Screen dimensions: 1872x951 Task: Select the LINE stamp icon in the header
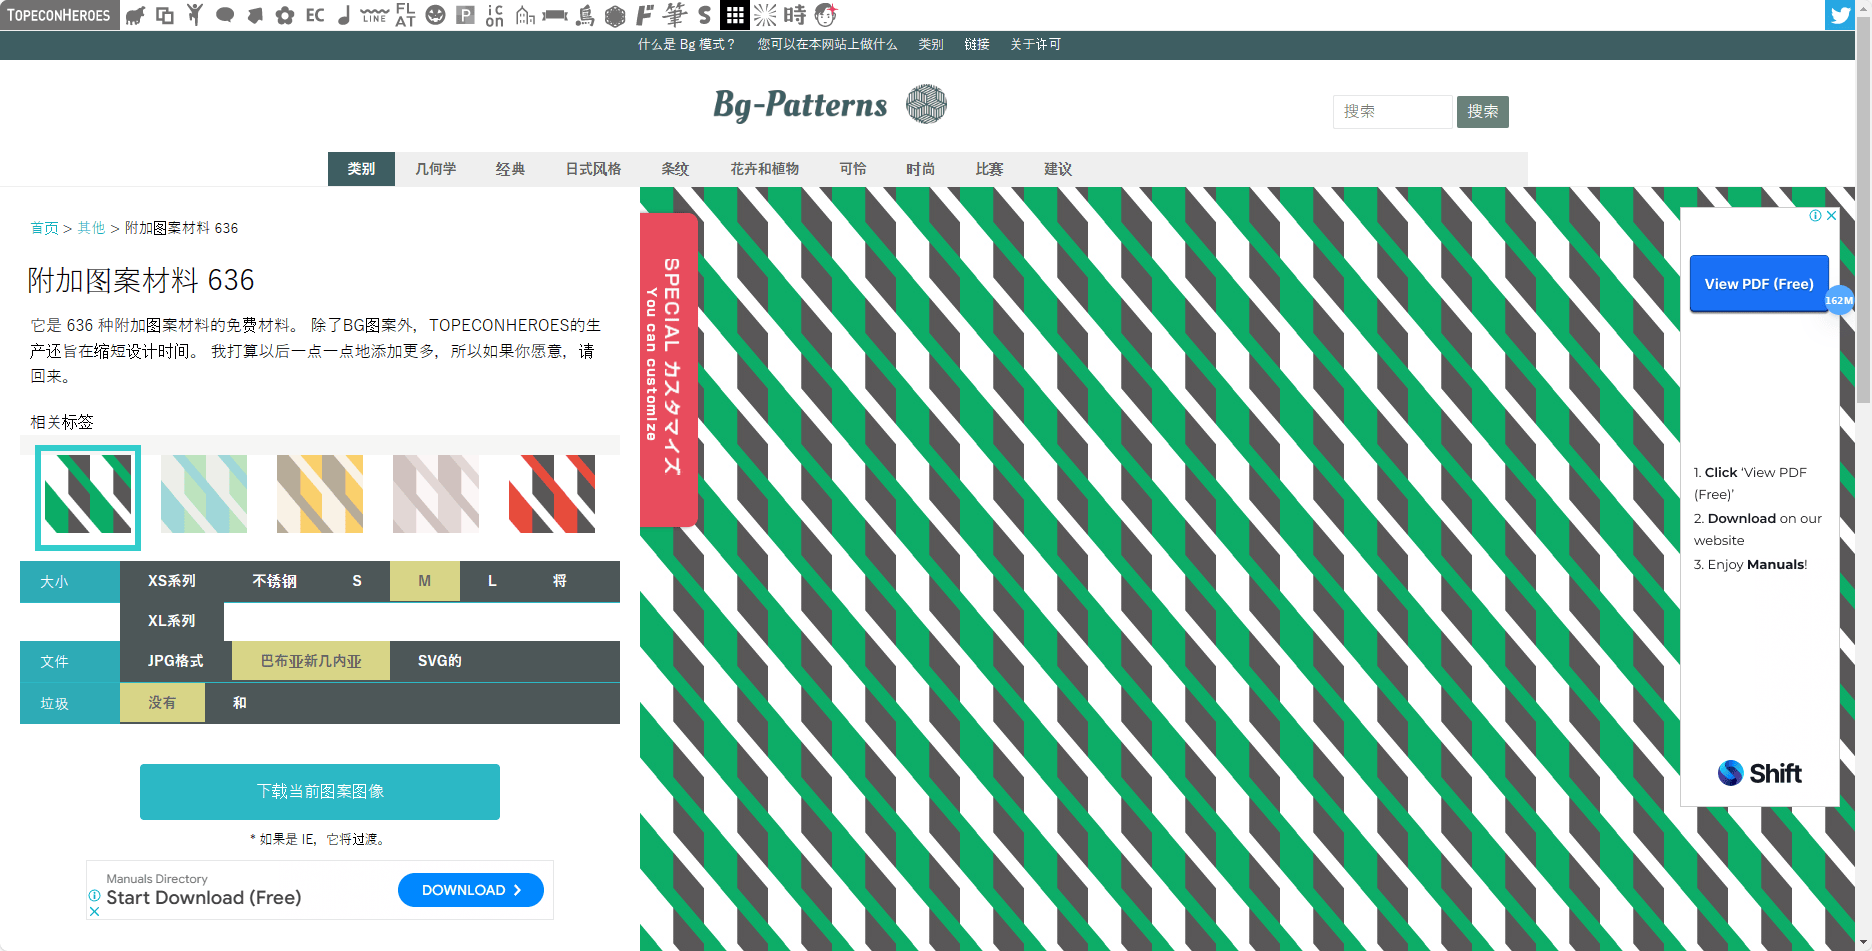(373, 15)
